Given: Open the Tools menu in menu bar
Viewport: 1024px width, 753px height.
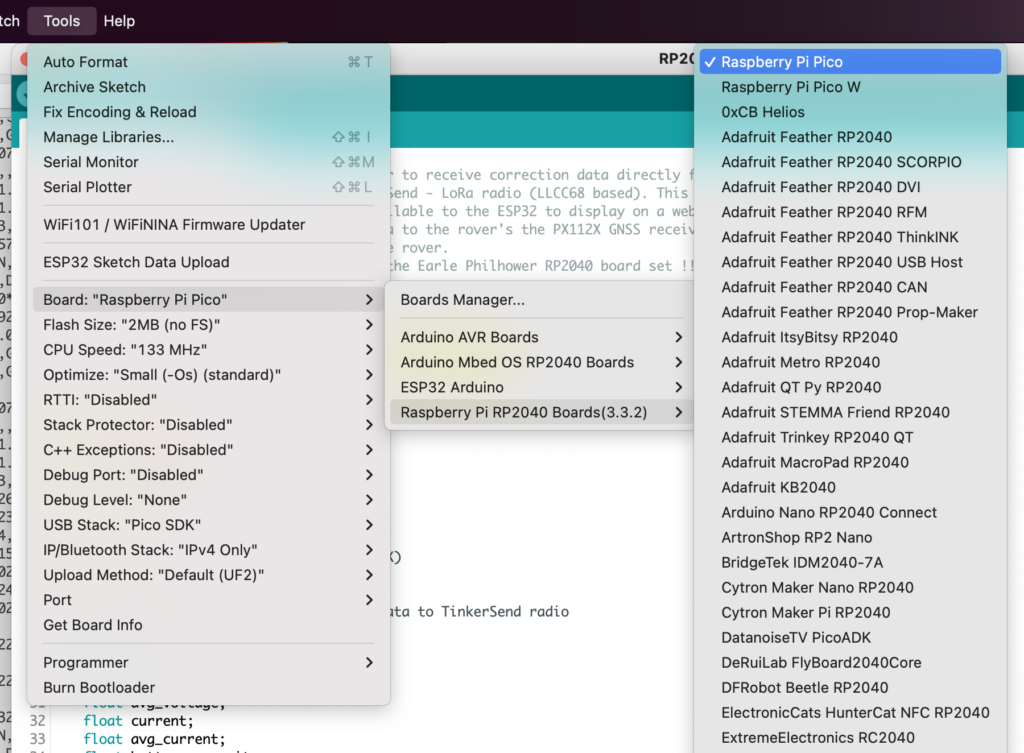Looking at the screenshot, I should pos(61,21).
